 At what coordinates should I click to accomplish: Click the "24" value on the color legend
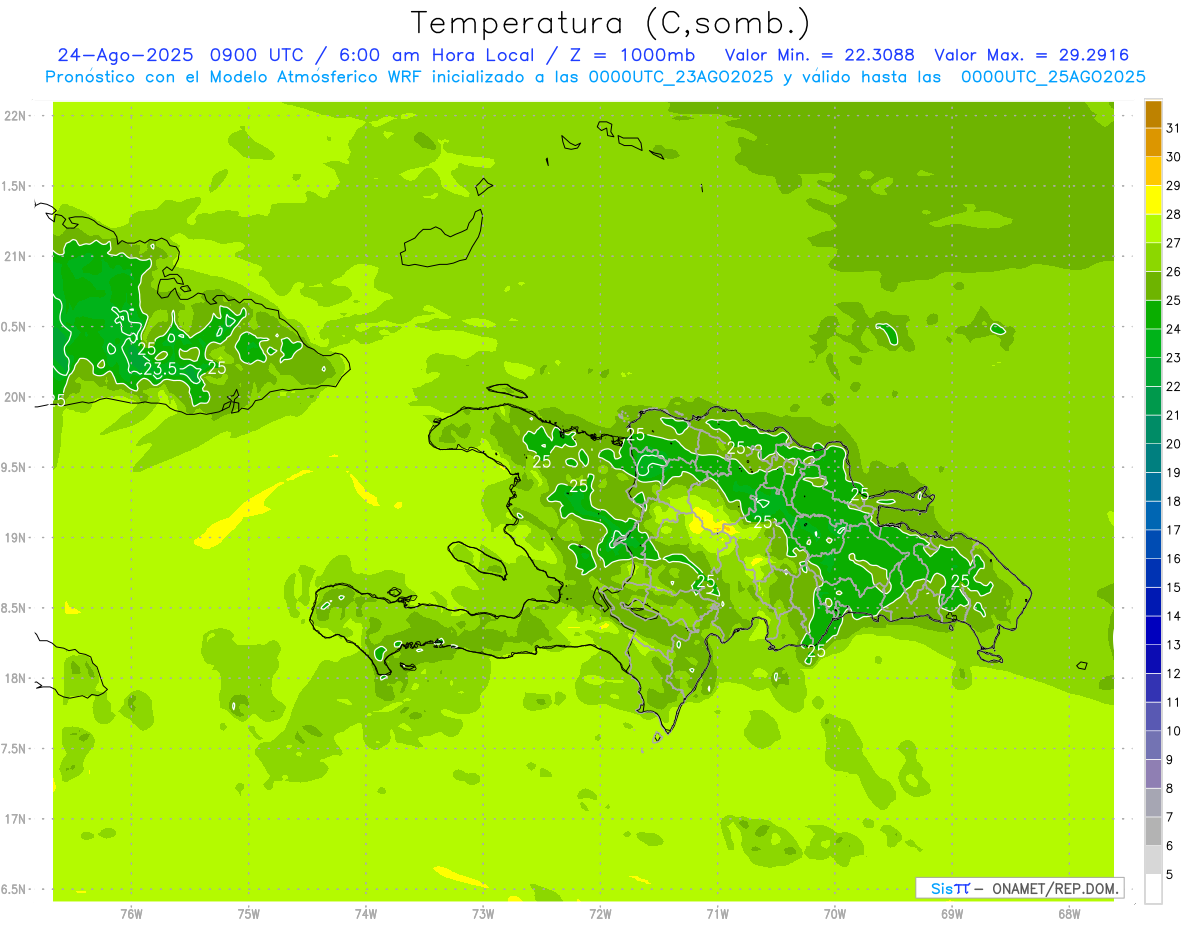(x=1174, y=329)
